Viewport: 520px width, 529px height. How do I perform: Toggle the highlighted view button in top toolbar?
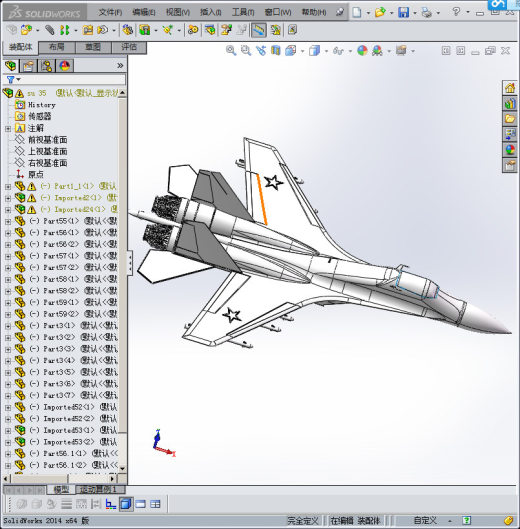click(x=259, y=30)
